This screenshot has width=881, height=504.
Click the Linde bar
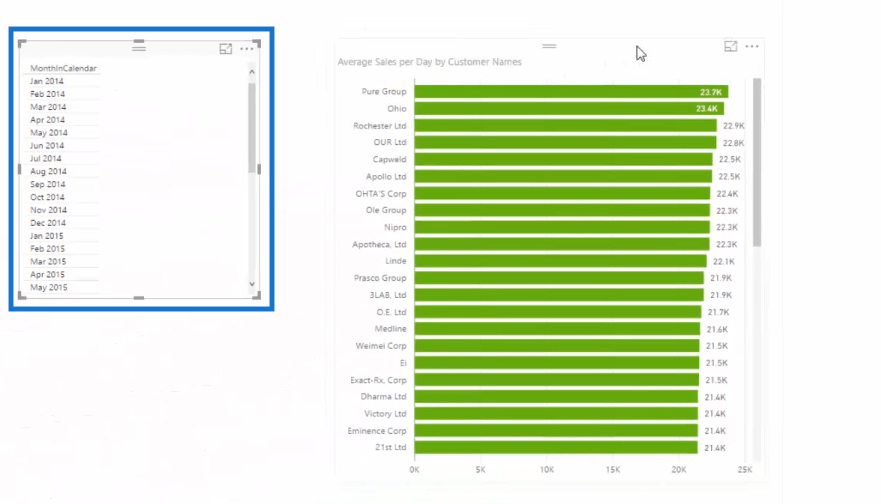(x=561, y=261)
